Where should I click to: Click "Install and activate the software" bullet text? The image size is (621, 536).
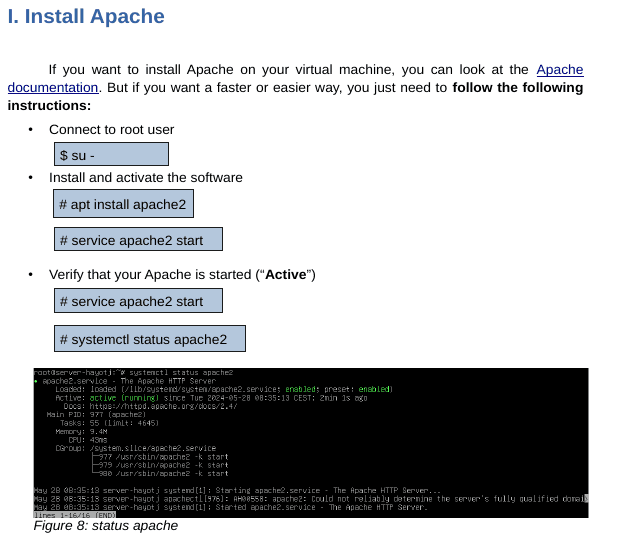pos(145,178)
